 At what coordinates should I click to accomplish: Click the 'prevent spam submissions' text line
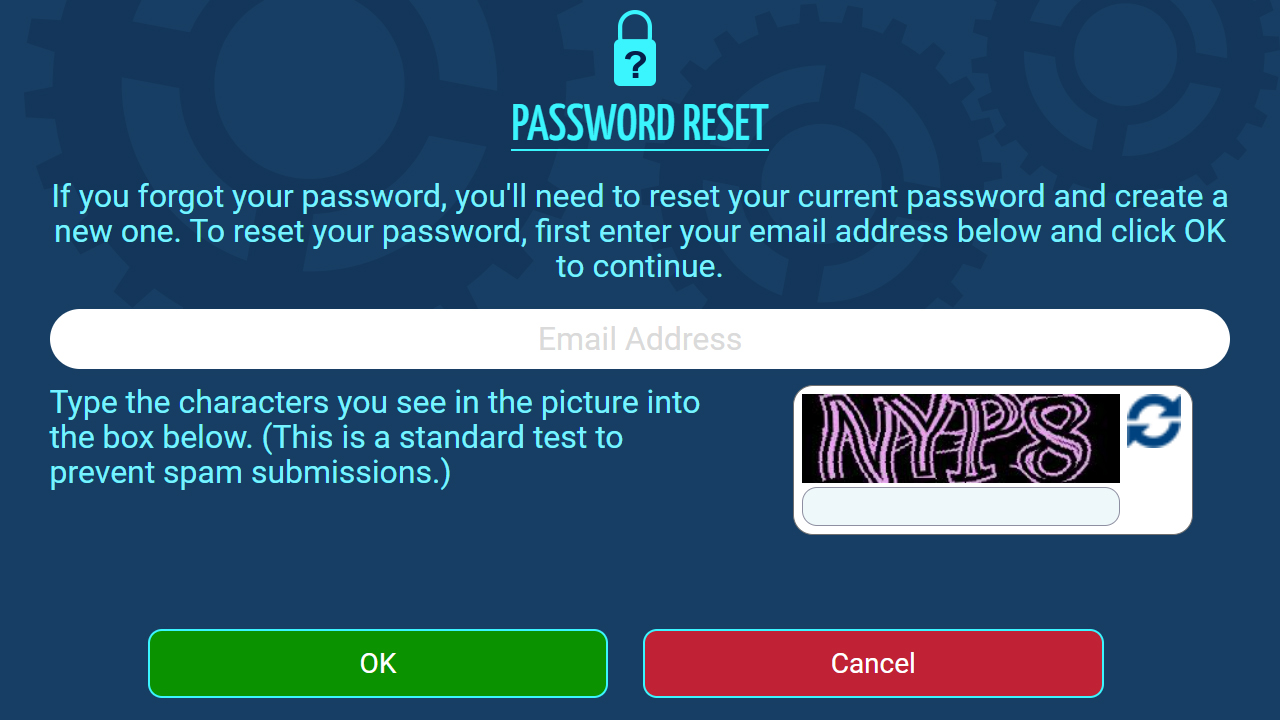250,472
